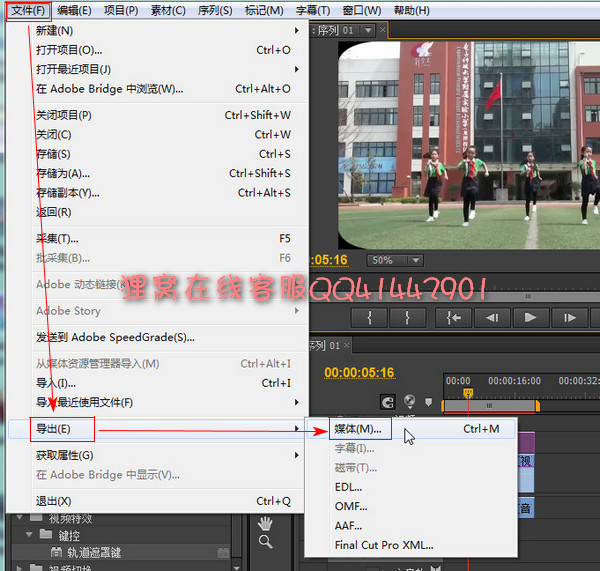
Task: Select the Zoom tool
Action: coord(266,542)
